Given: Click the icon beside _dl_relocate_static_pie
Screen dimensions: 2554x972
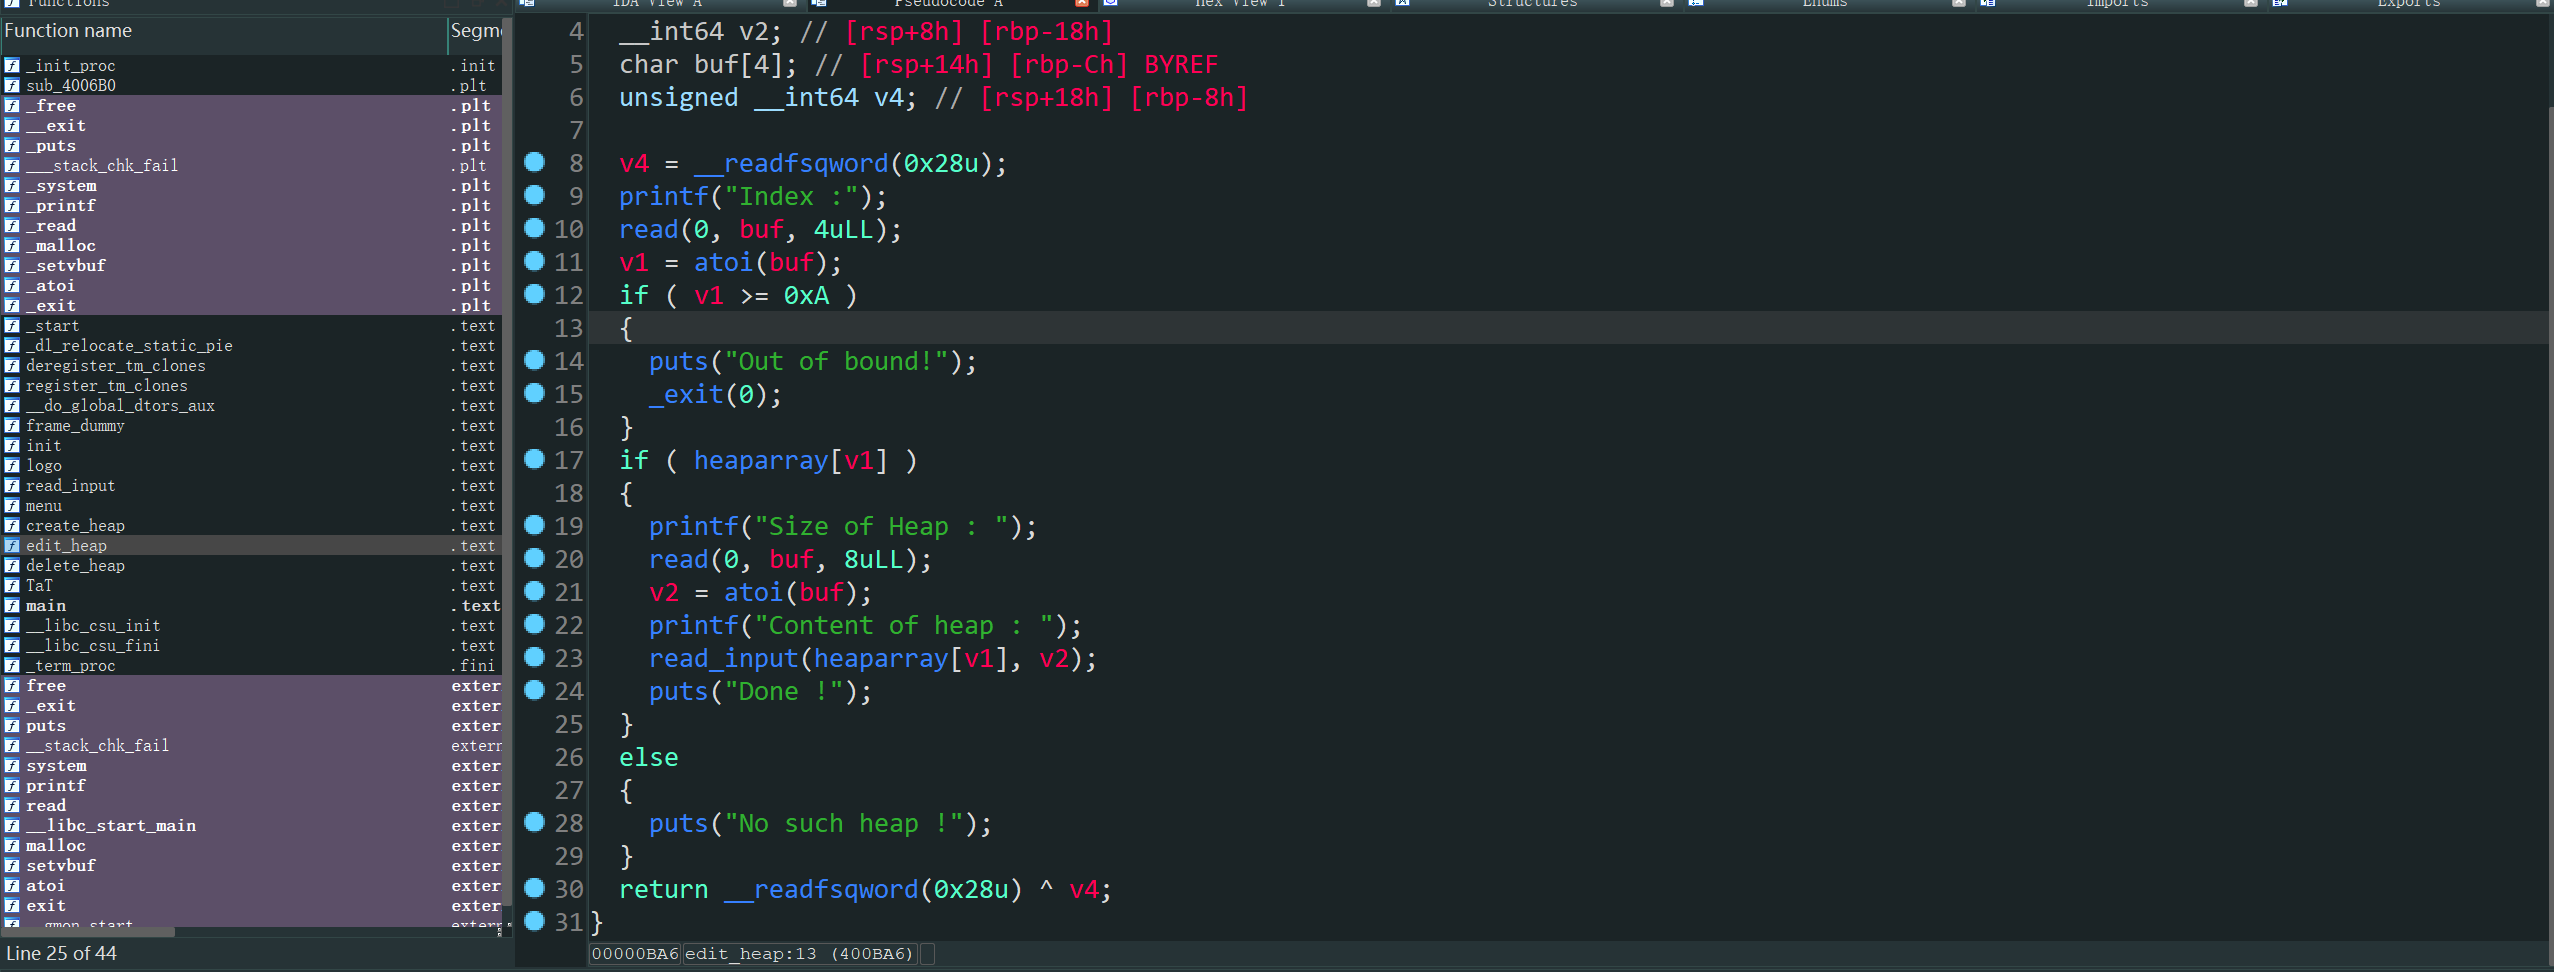Looking at the screenshot, I should 12,346.
